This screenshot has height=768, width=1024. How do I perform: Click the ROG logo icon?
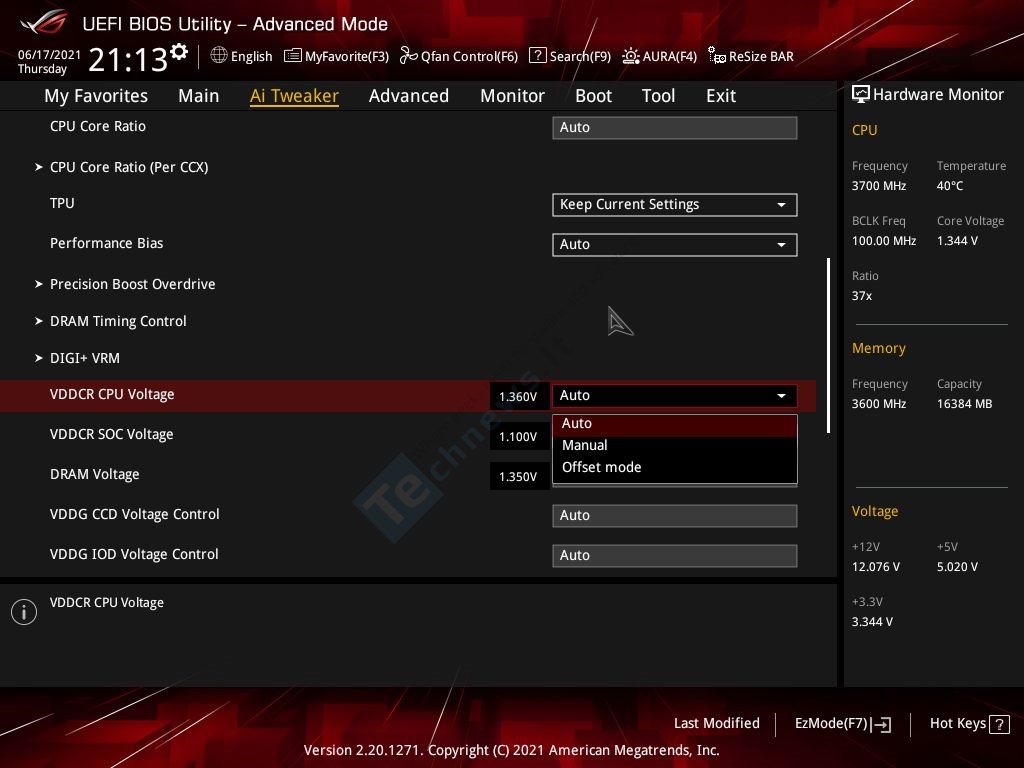pyautogui.click(x=44, y=22)
